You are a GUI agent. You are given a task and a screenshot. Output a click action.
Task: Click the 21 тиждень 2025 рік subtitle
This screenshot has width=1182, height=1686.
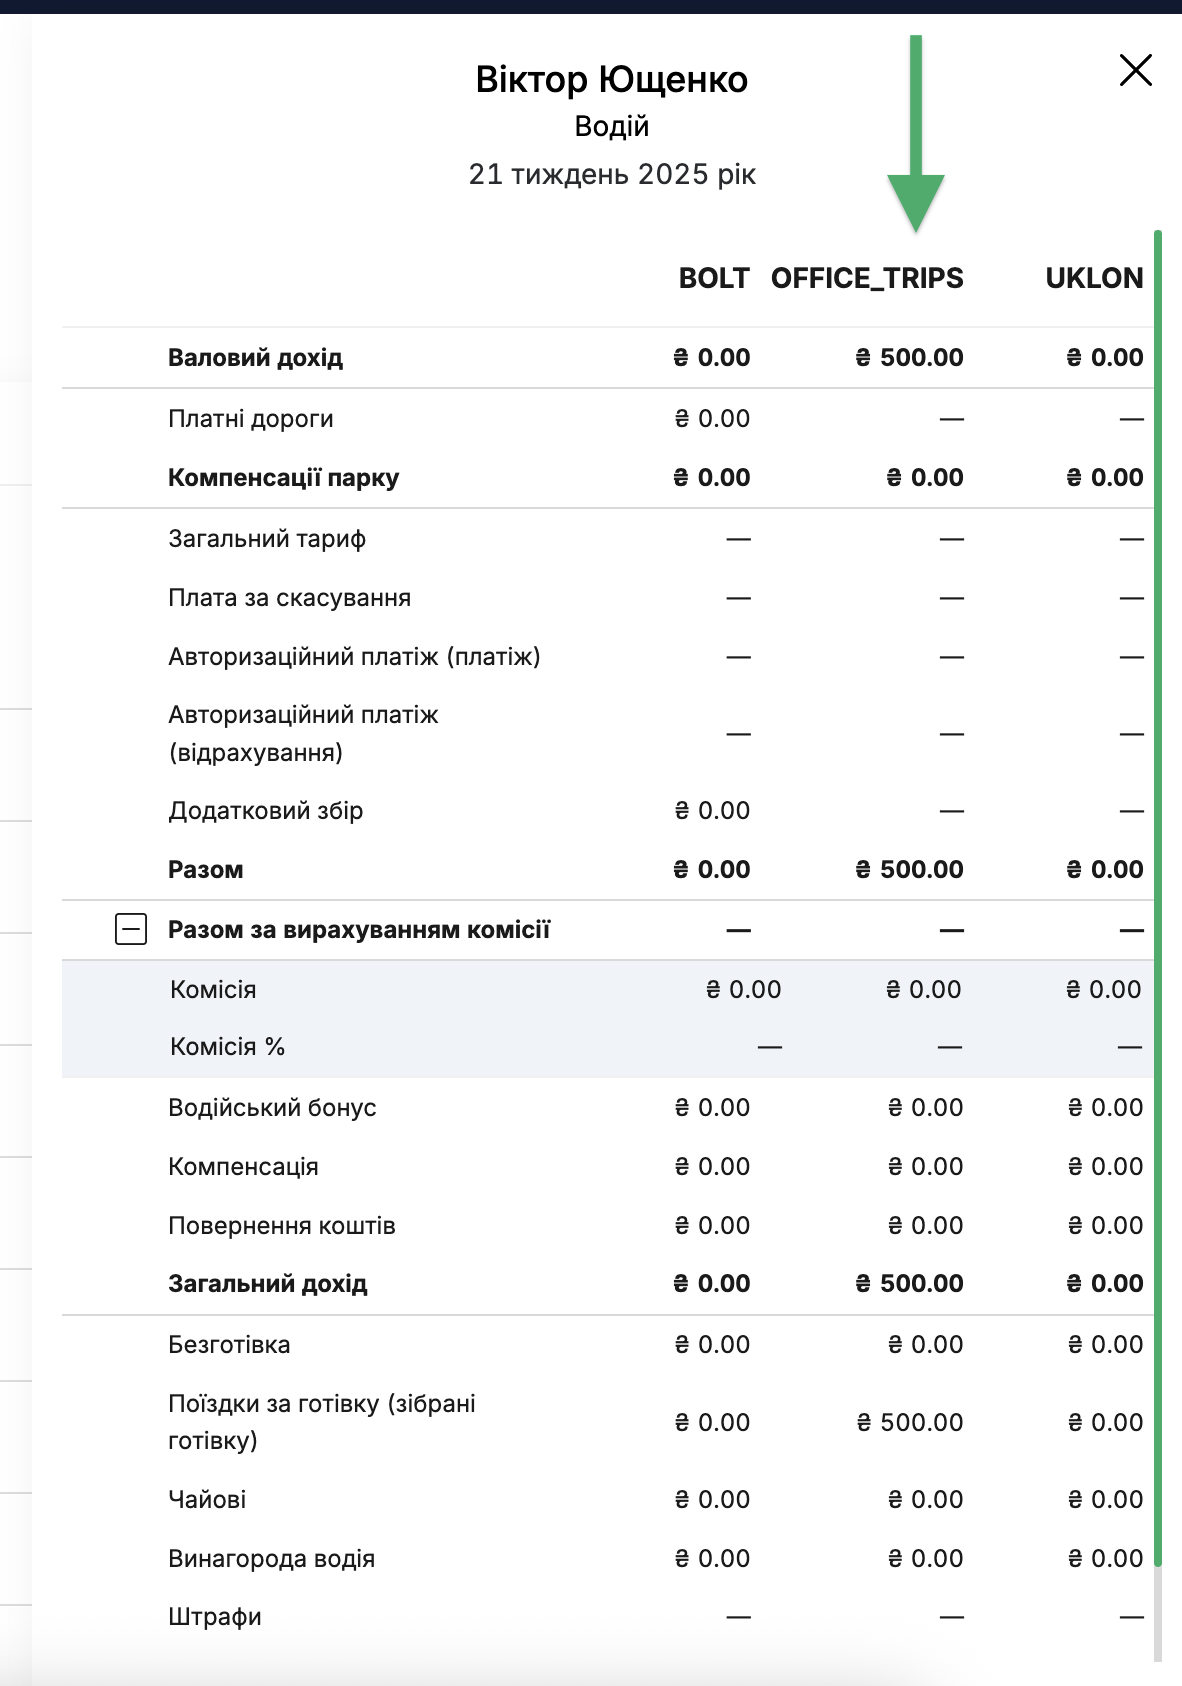click(x=612, y=174)
